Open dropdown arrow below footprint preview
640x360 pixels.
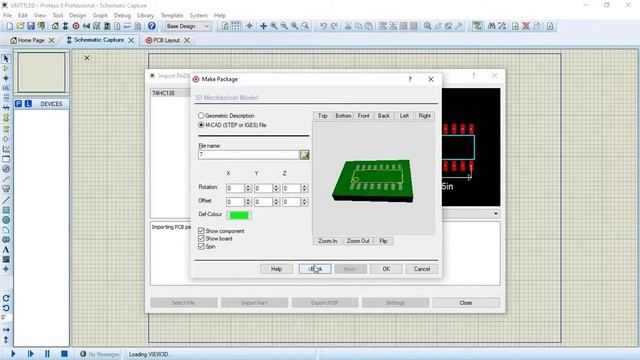(x=496, y=213)
